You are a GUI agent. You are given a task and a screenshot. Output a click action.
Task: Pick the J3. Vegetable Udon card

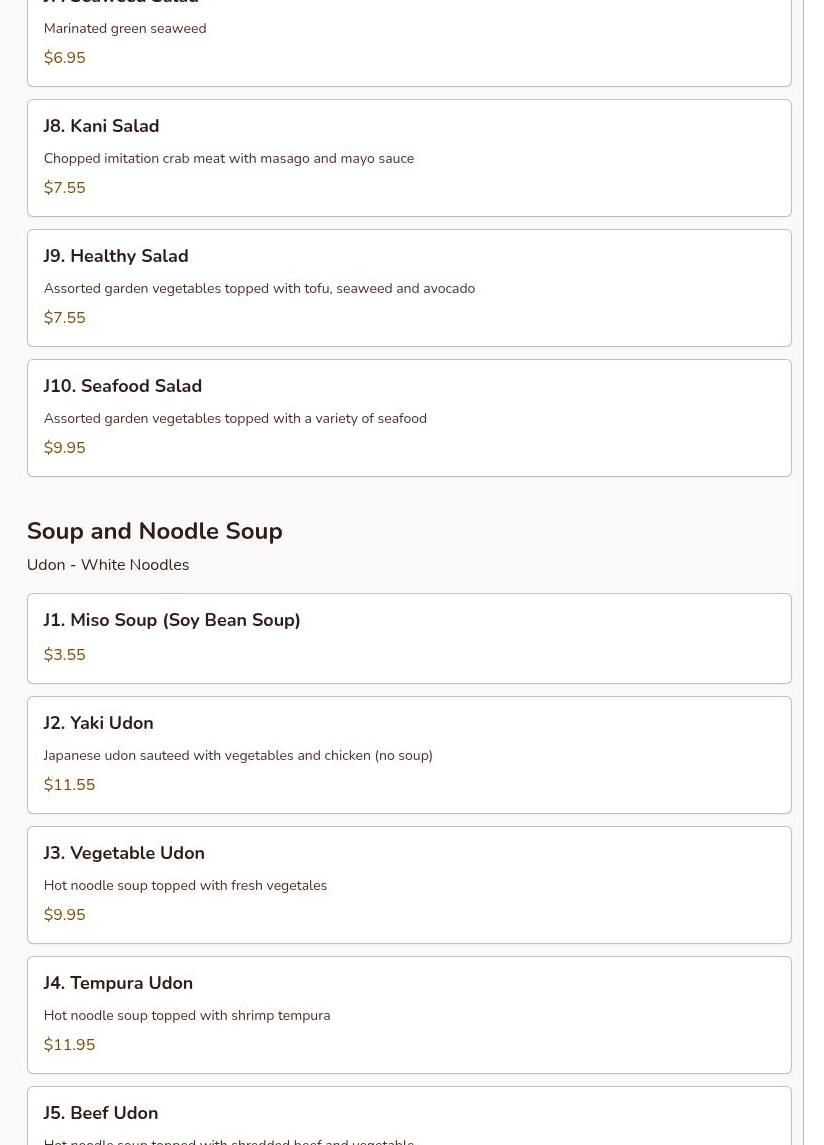[409, 885]
